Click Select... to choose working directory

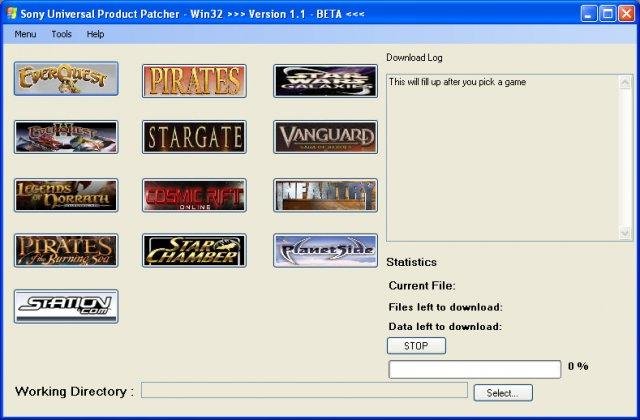(x=503, y=393)
